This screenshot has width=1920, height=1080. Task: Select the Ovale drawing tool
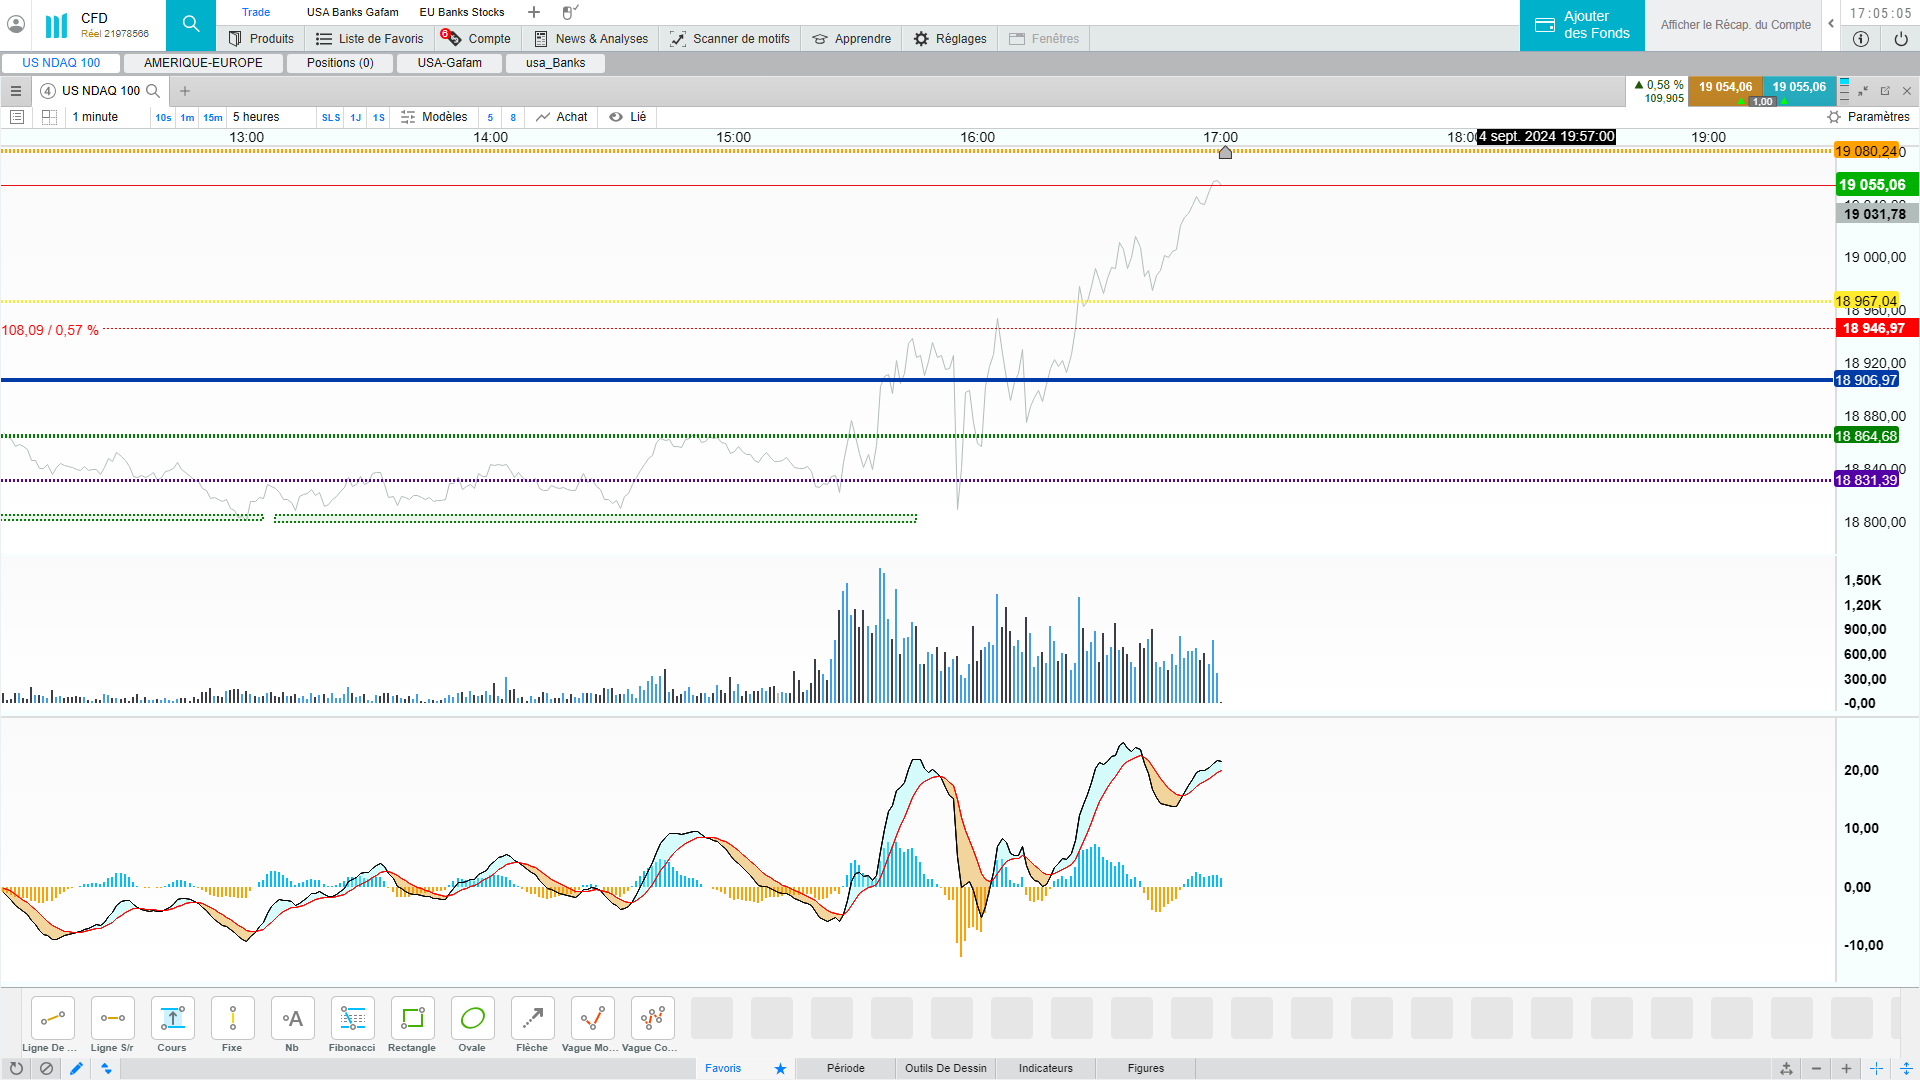point(472,1019)
